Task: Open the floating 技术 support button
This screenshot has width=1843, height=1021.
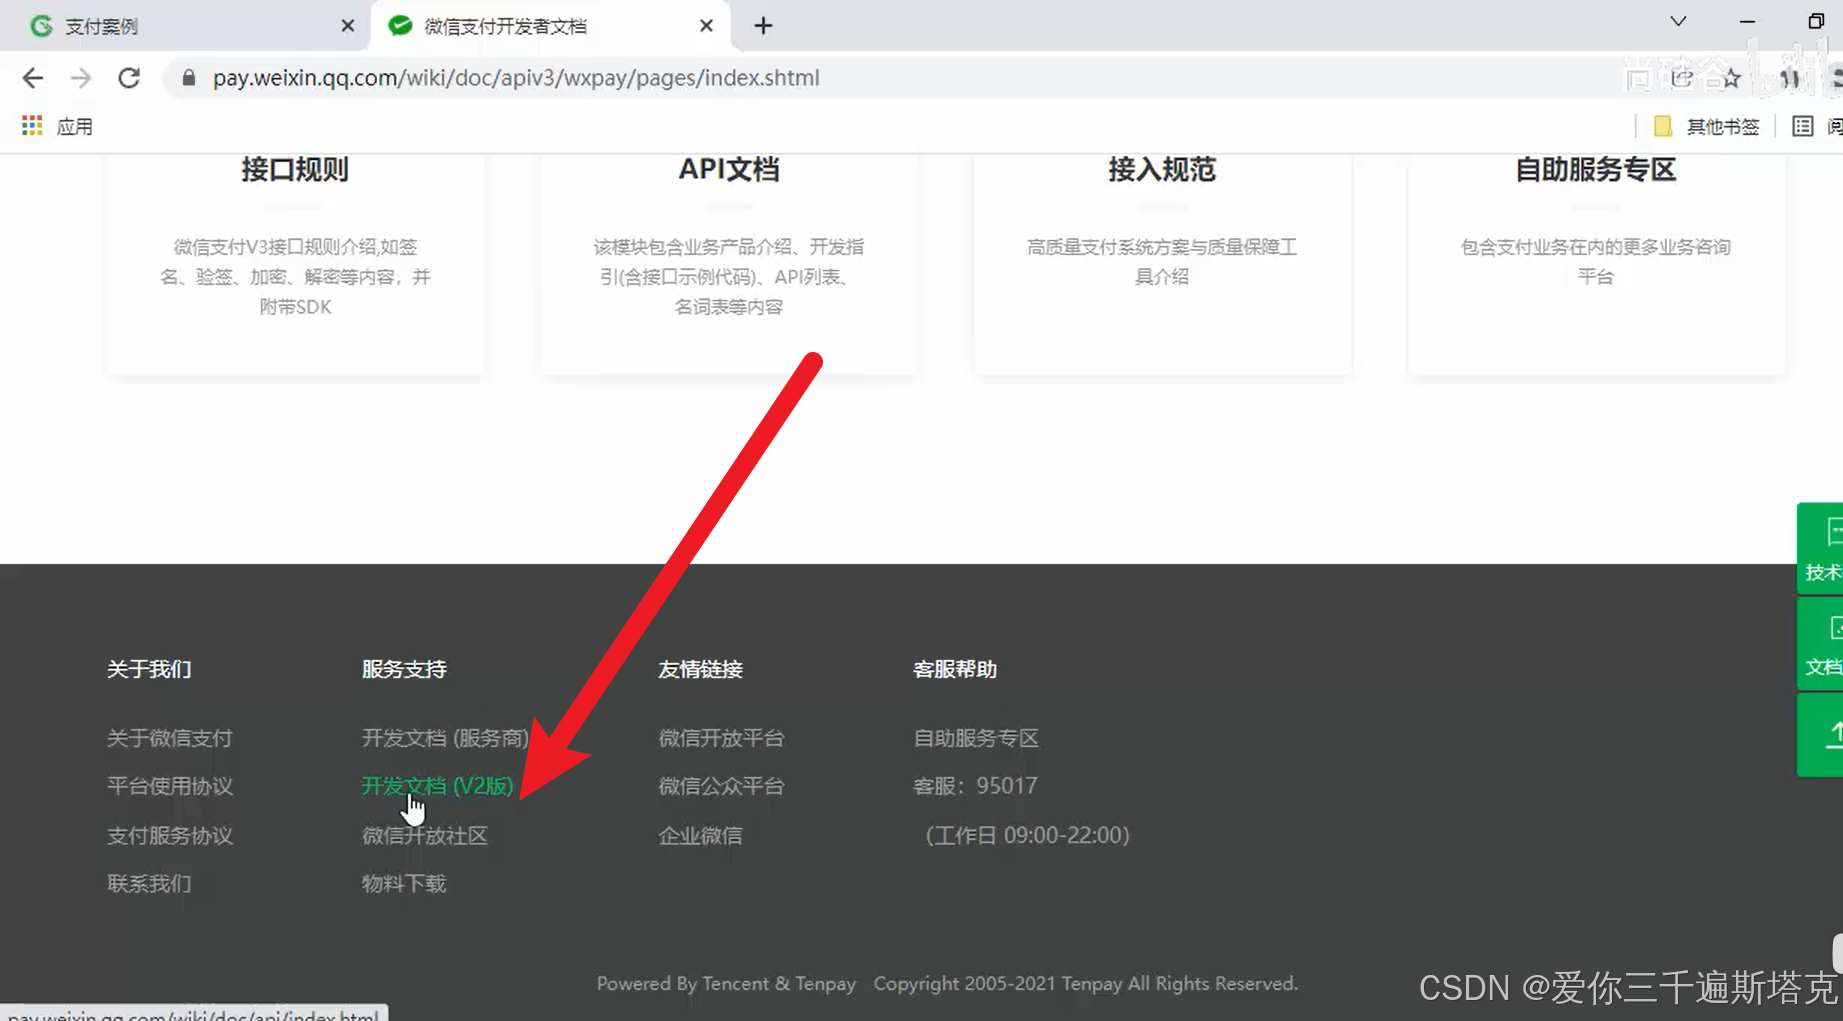Action: point(1820,548)
